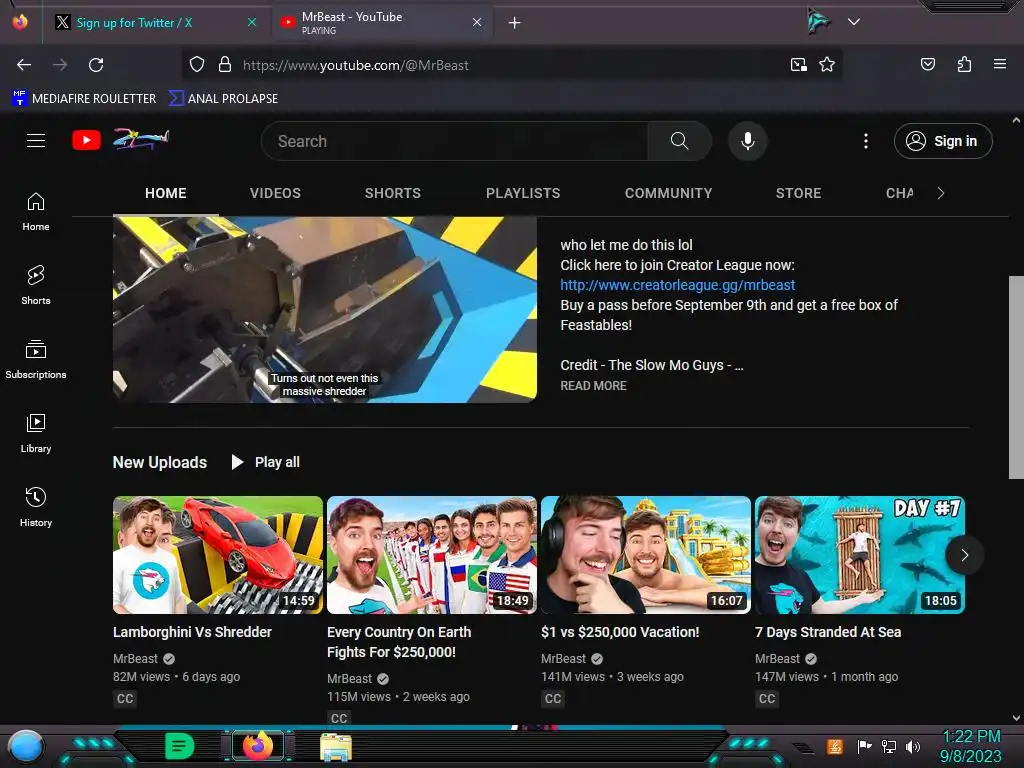Click the page vertical scrollbar
The image size is (1024, 768).
1016,377
